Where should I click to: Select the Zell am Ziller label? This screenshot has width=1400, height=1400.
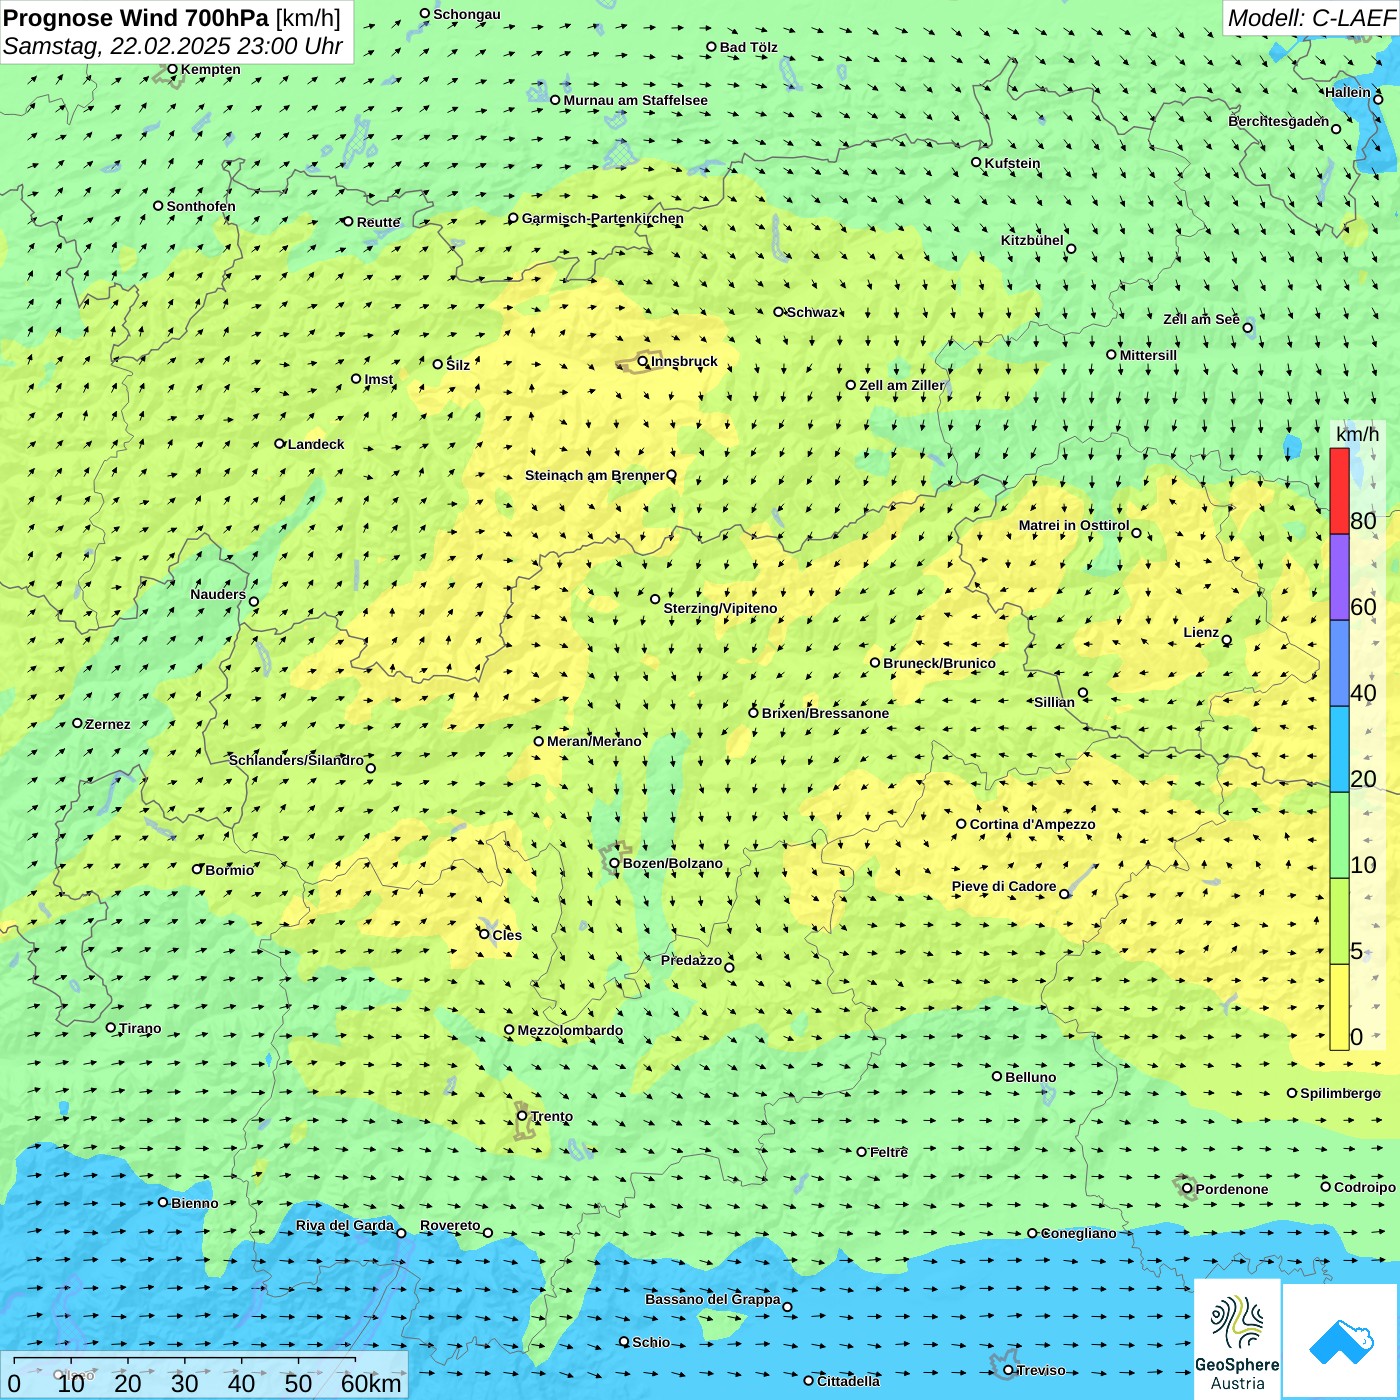[x=901, y=385]
